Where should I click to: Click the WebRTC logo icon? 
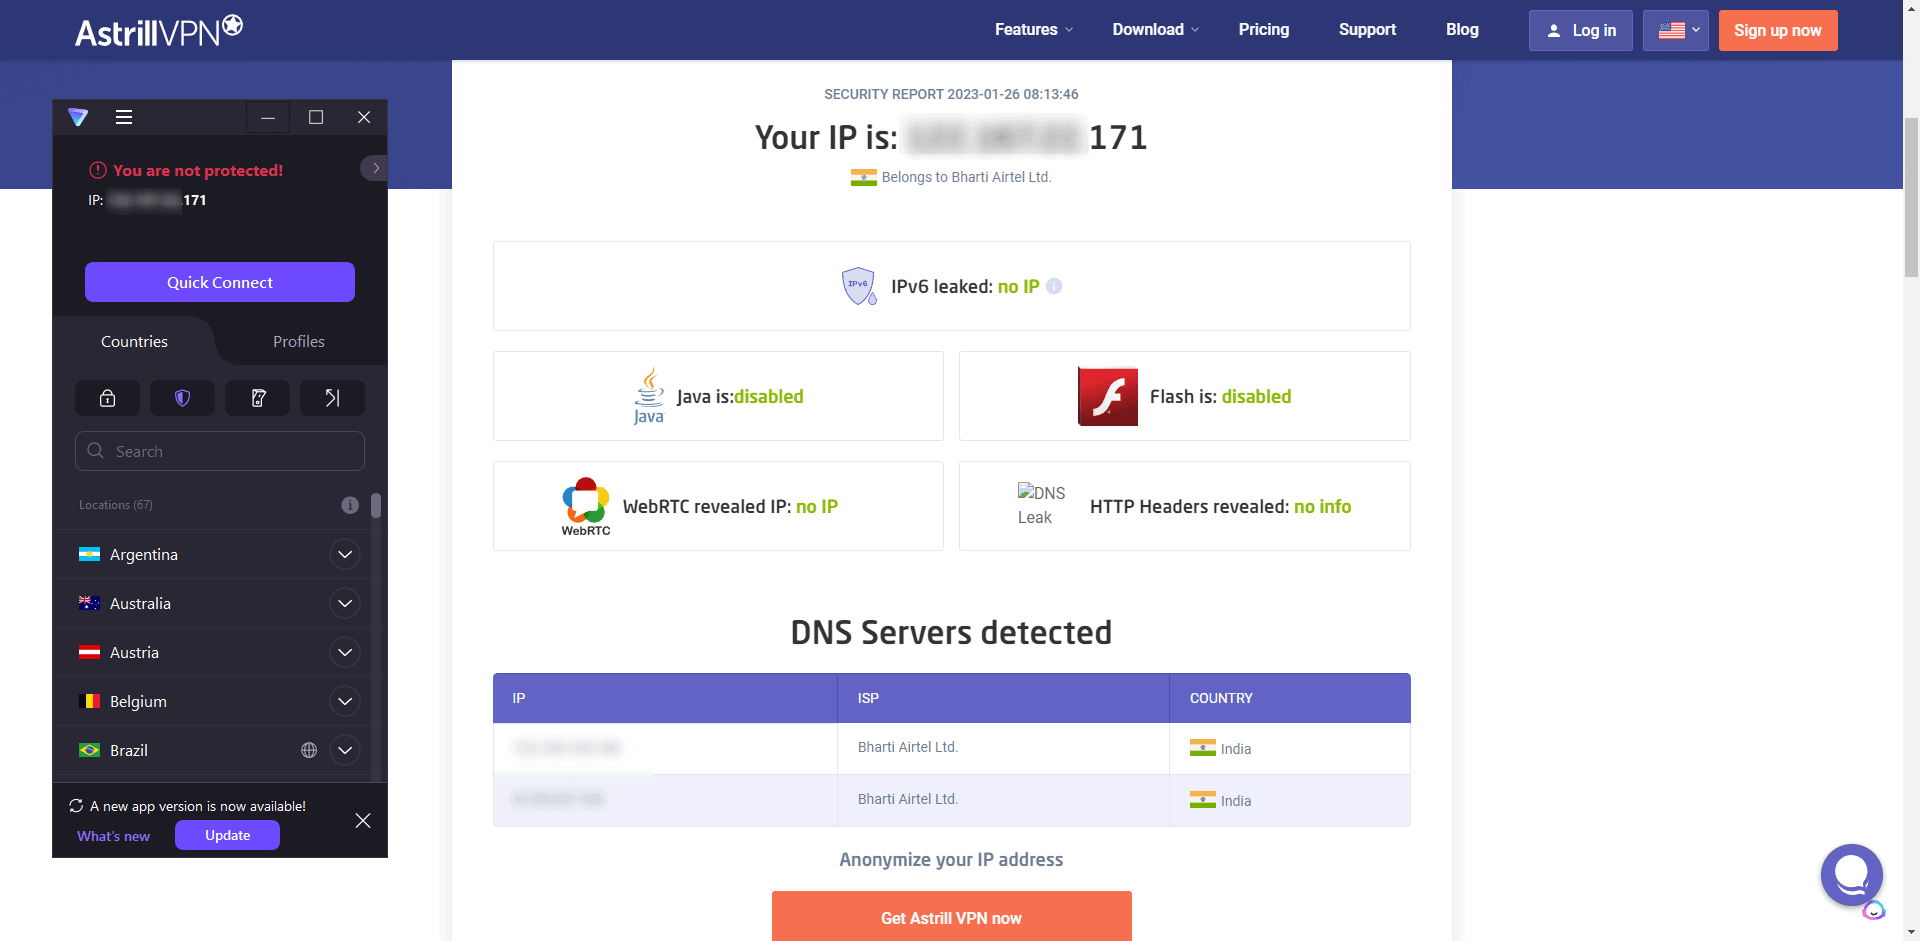[586, 506]
